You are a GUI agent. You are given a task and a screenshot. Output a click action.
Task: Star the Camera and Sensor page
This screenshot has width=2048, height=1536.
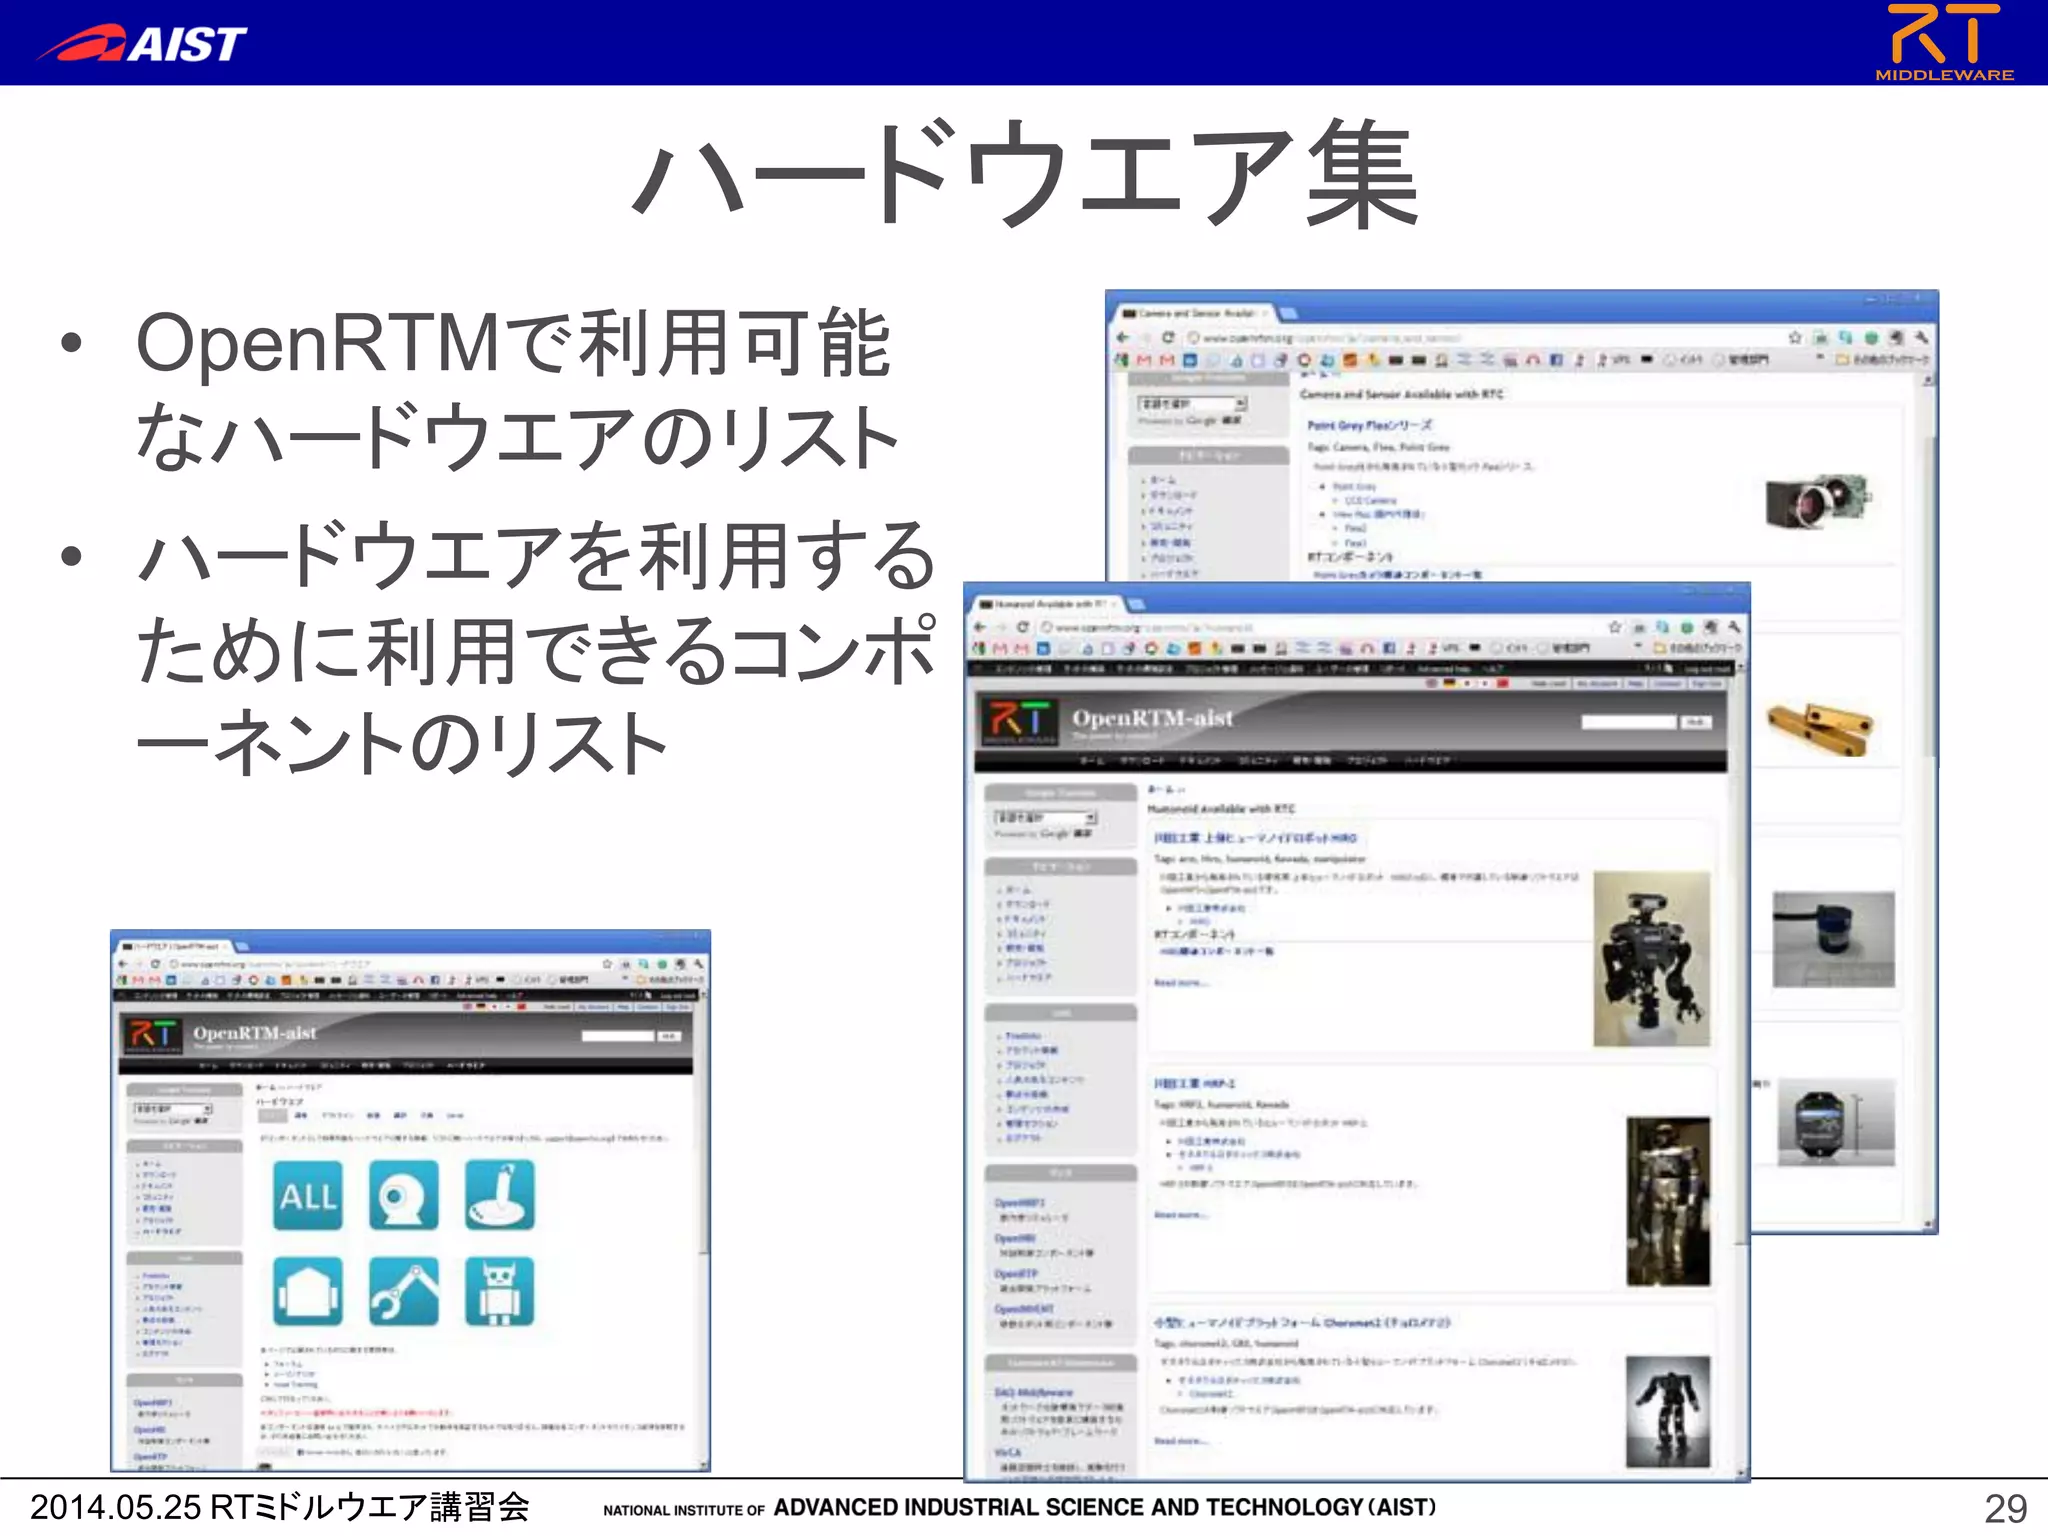pyautogui.click(x=1795, y=337)
